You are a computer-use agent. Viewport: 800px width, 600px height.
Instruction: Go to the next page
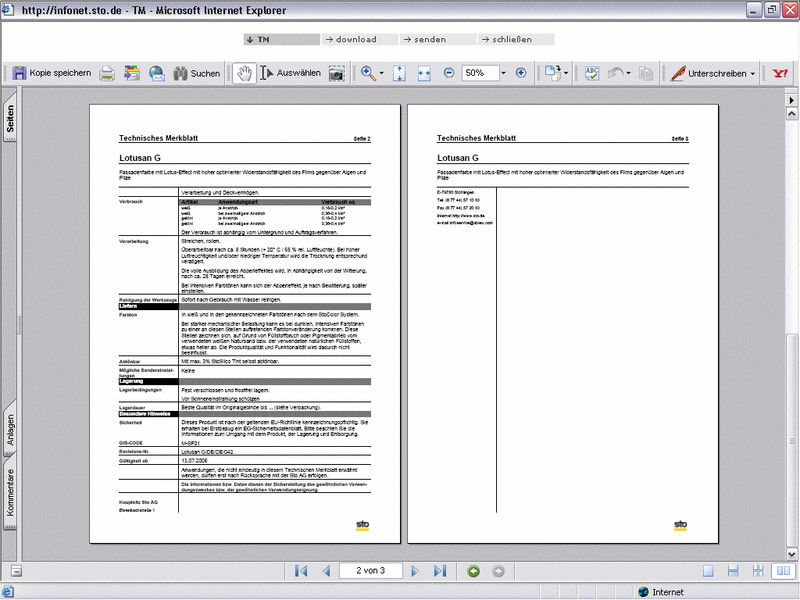(415, 571)
